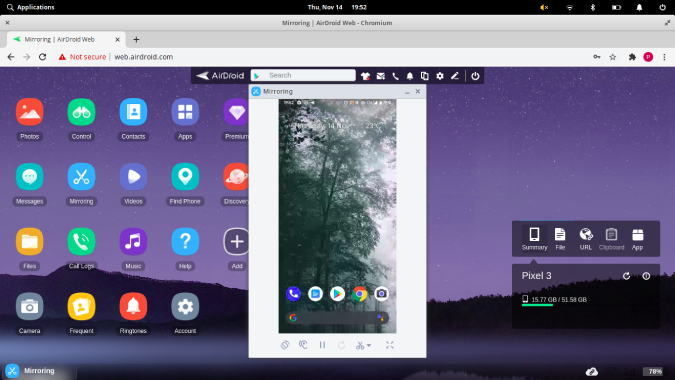Click the one-way audio ear icon
Screen dimensions: 675x380
pyautogui.click(x=303, y=345)
